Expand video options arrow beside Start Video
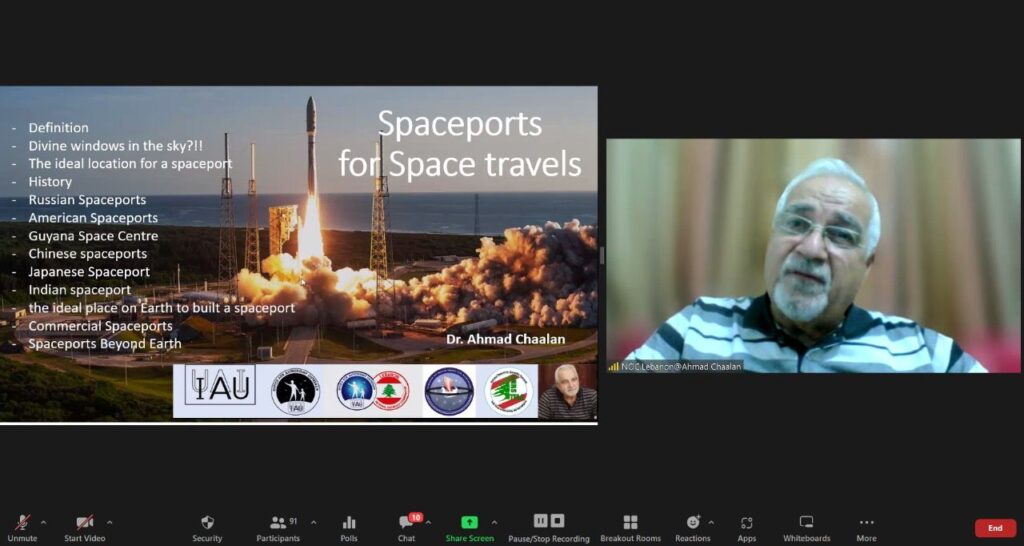This screenshot has height=546, width=1024. [x=110, y=522]
